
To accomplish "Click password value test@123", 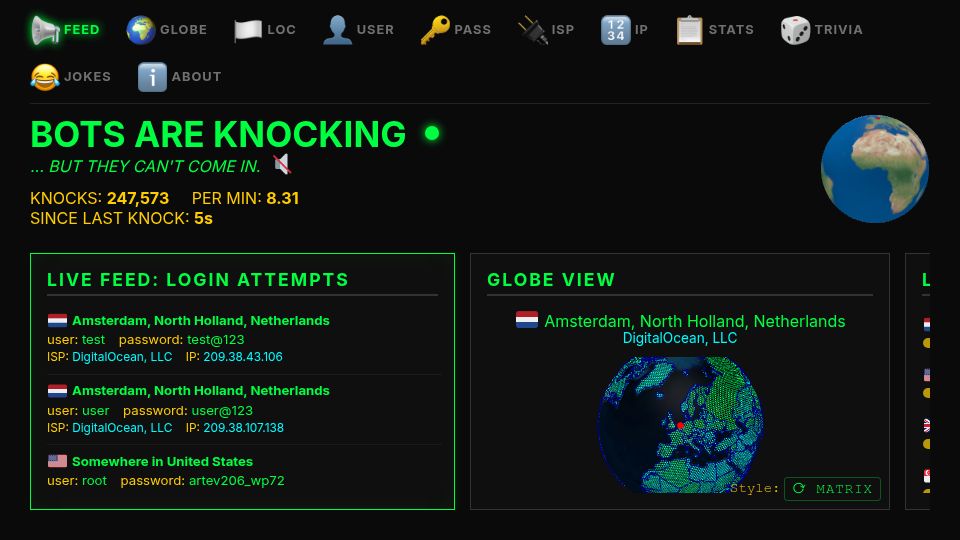I will [216, 339].
